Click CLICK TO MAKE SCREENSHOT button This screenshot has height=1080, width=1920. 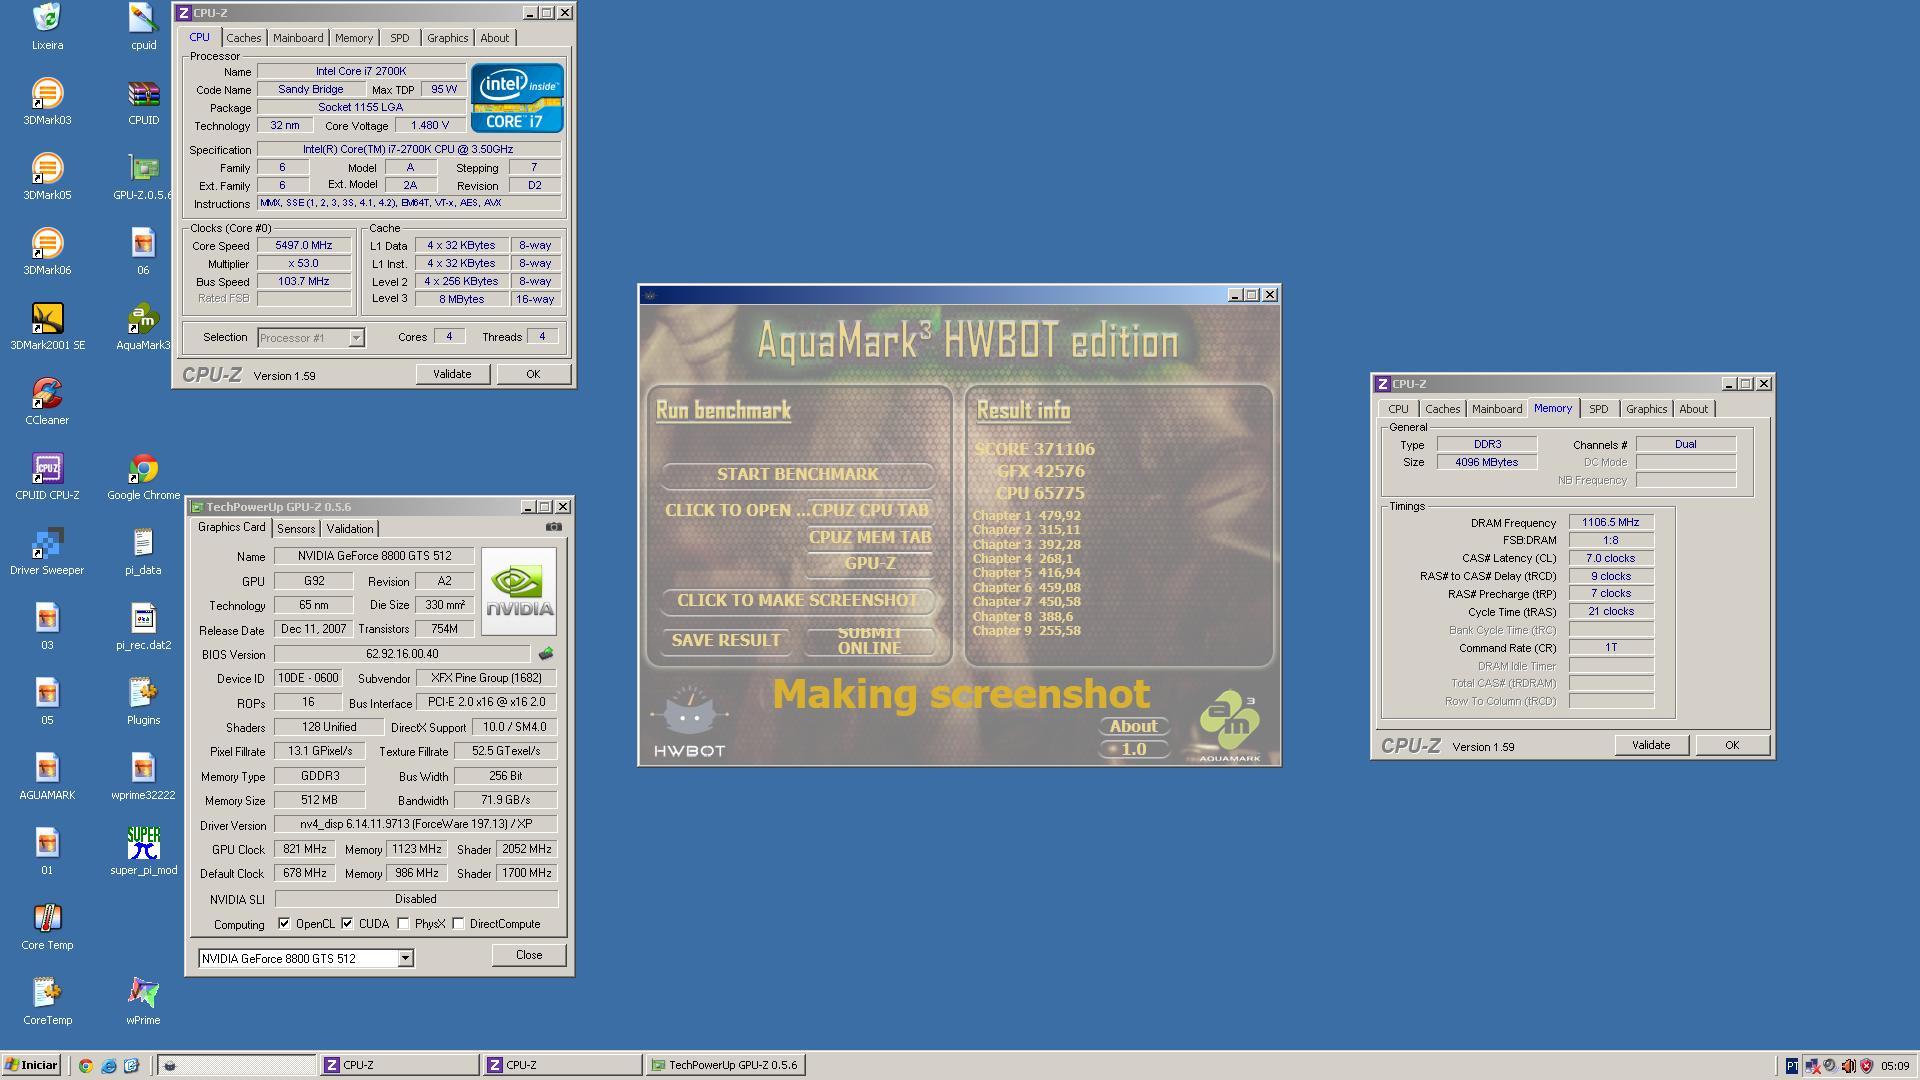tap(797, 600)
